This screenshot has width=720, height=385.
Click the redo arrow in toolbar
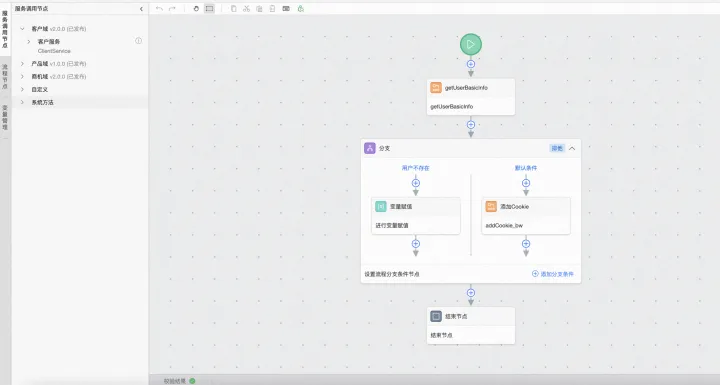click(172, 9)
